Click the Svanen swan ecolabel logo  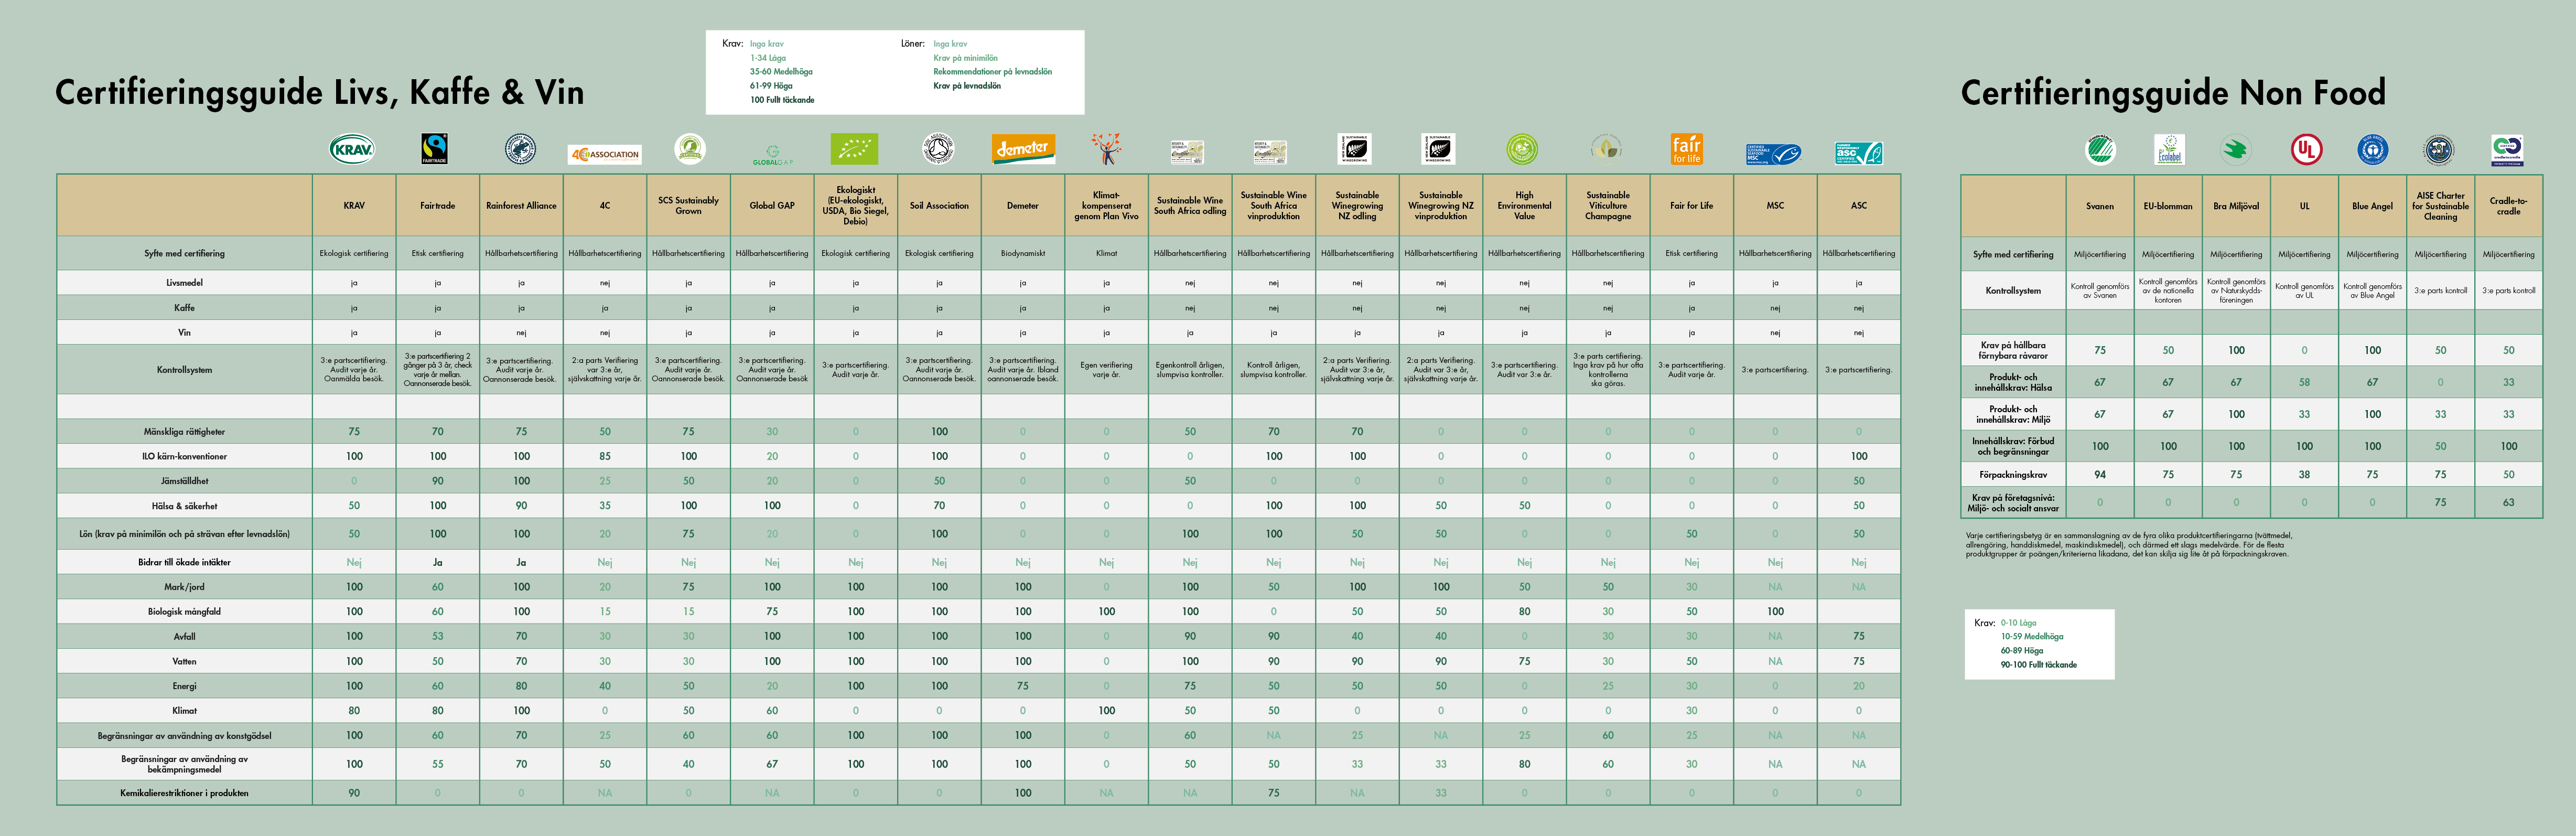pyautogui.click(x=2100, y=150)
